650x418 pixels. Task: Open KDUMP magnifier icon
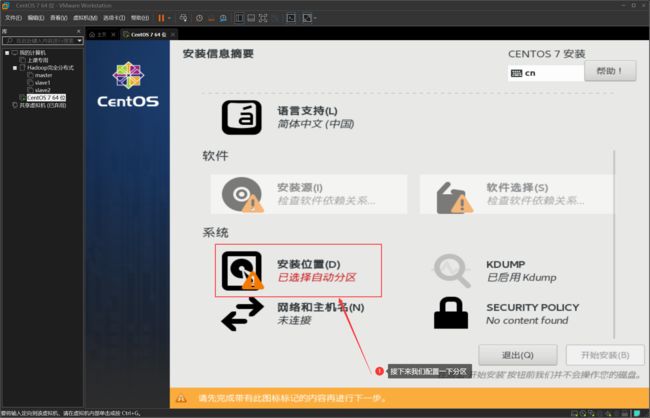(x=452, y=271)
